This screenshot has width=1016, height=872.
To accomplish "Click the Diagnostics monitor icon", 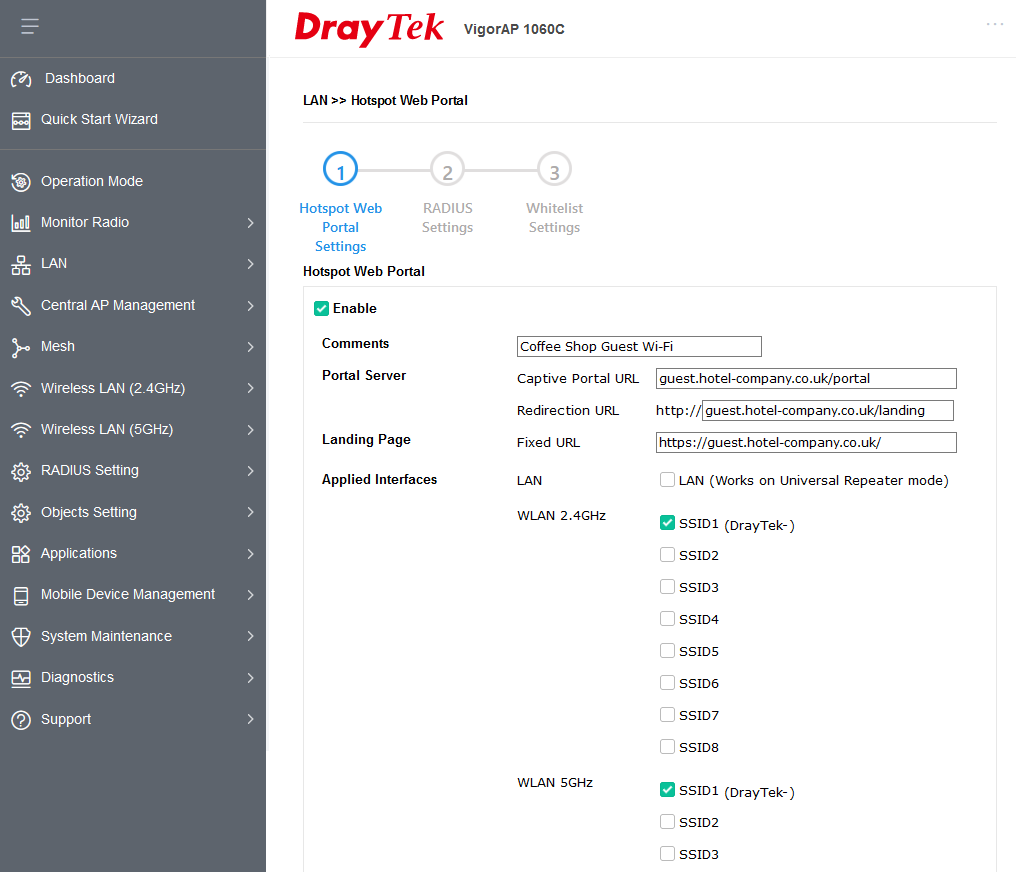I will [x=21, y=678].
